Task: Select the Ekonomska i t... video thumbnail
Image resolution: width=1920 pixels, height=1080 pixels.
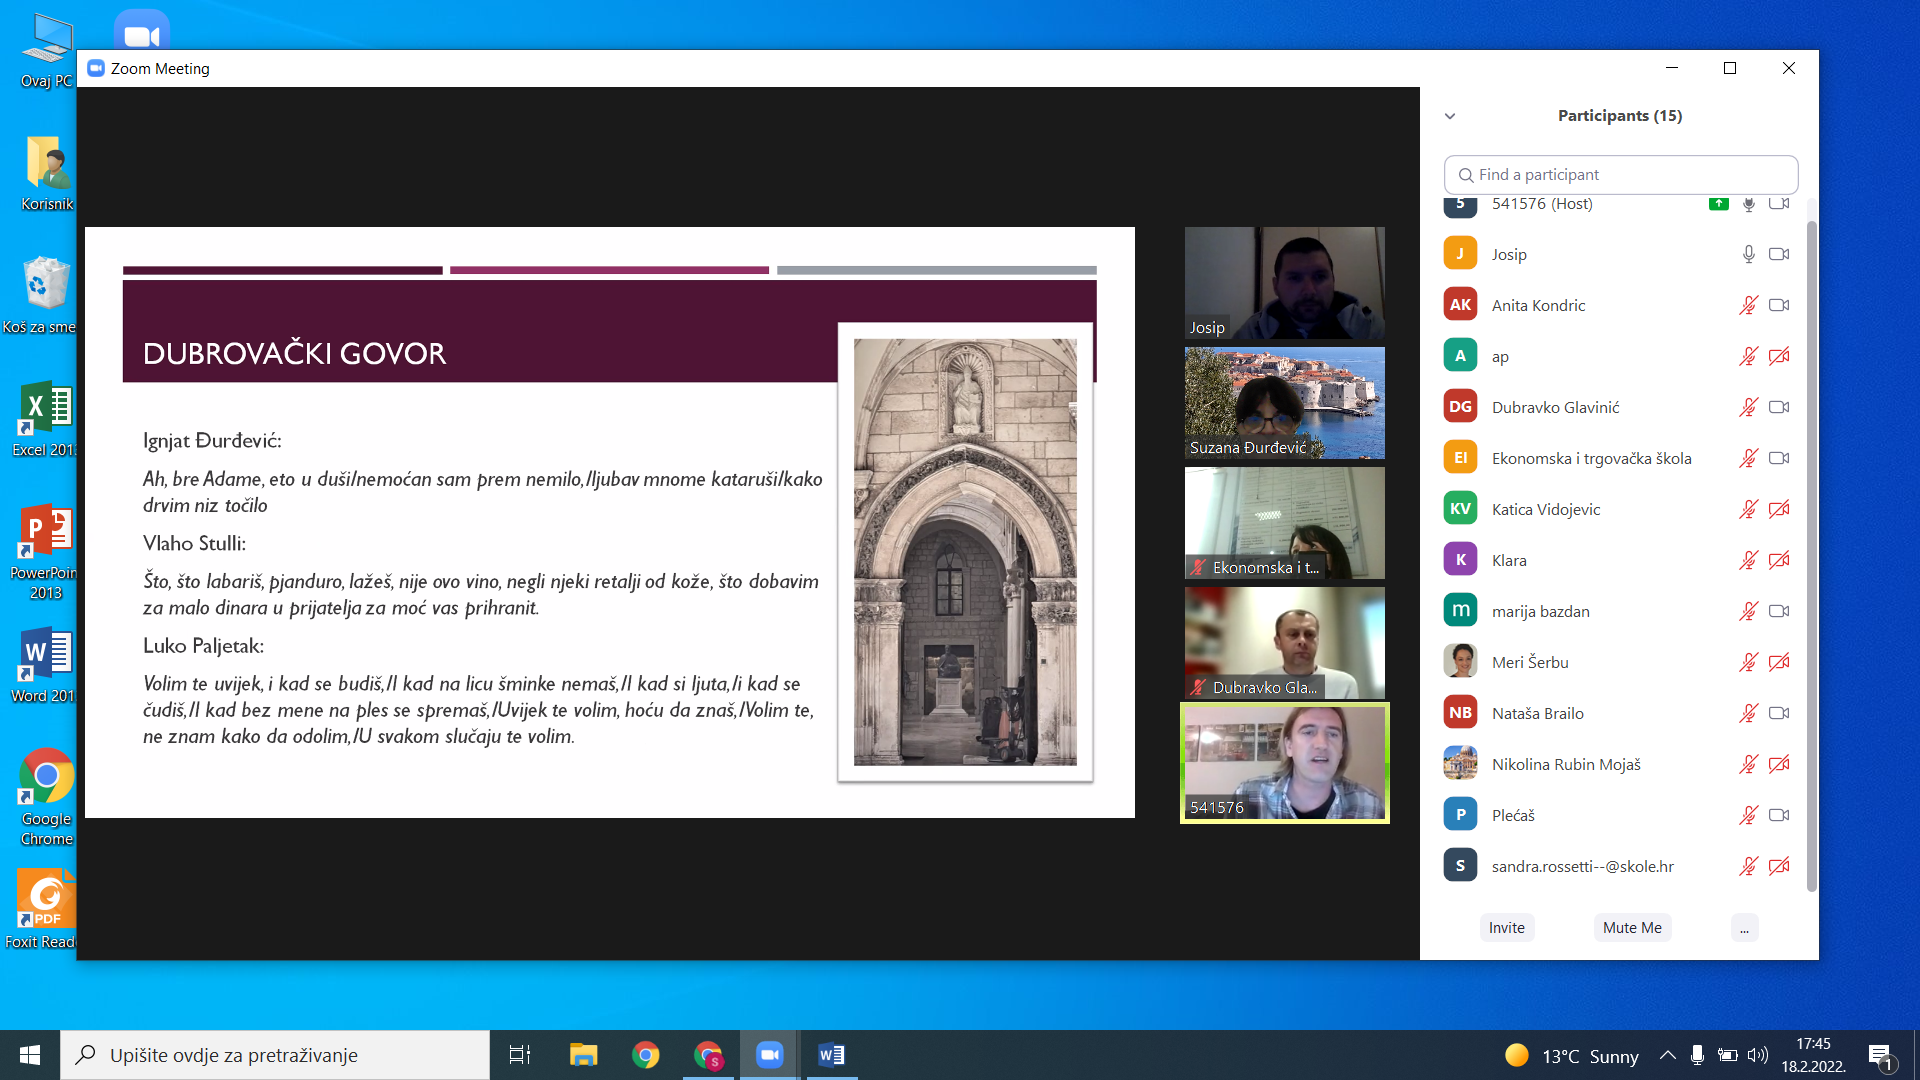Action: point(1285,523)
